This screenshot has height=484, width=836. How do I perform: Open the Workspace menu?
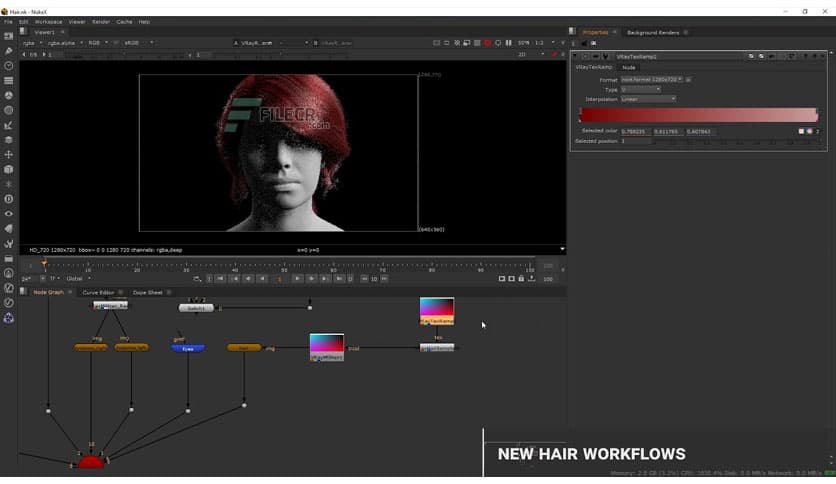tap(48, 22)
